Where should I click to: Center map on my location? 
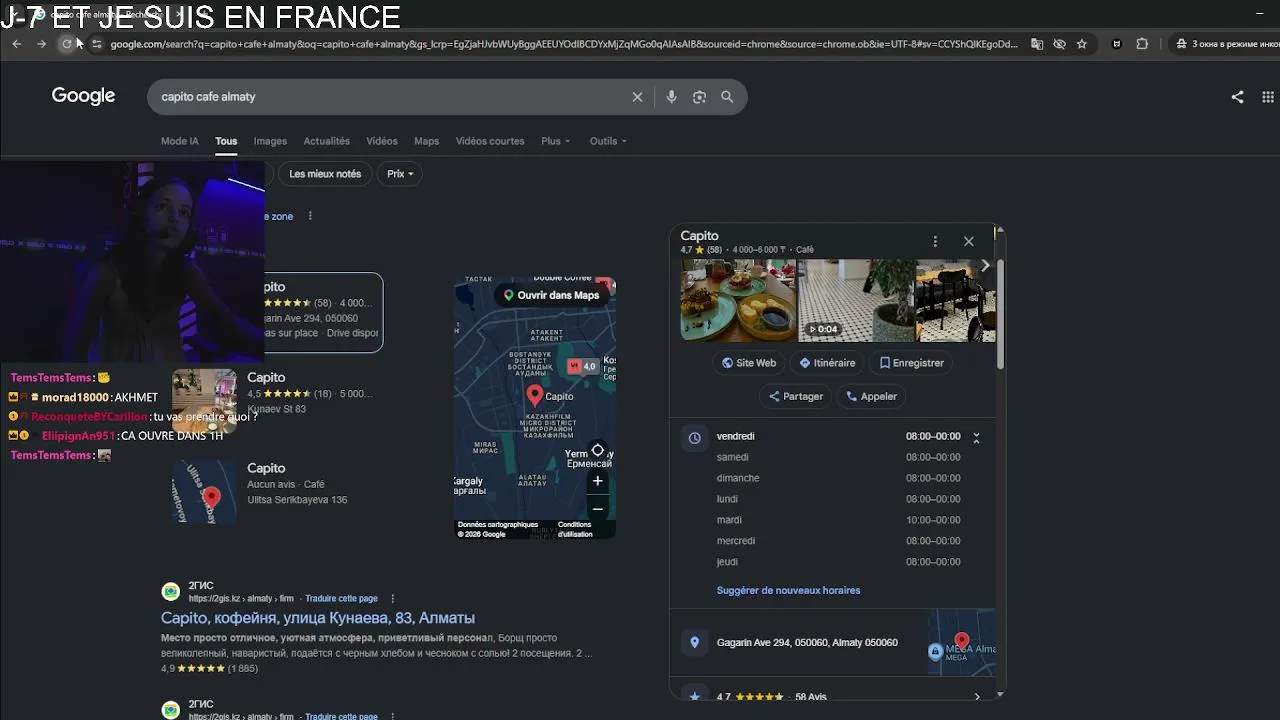click(x=597, y=450)
